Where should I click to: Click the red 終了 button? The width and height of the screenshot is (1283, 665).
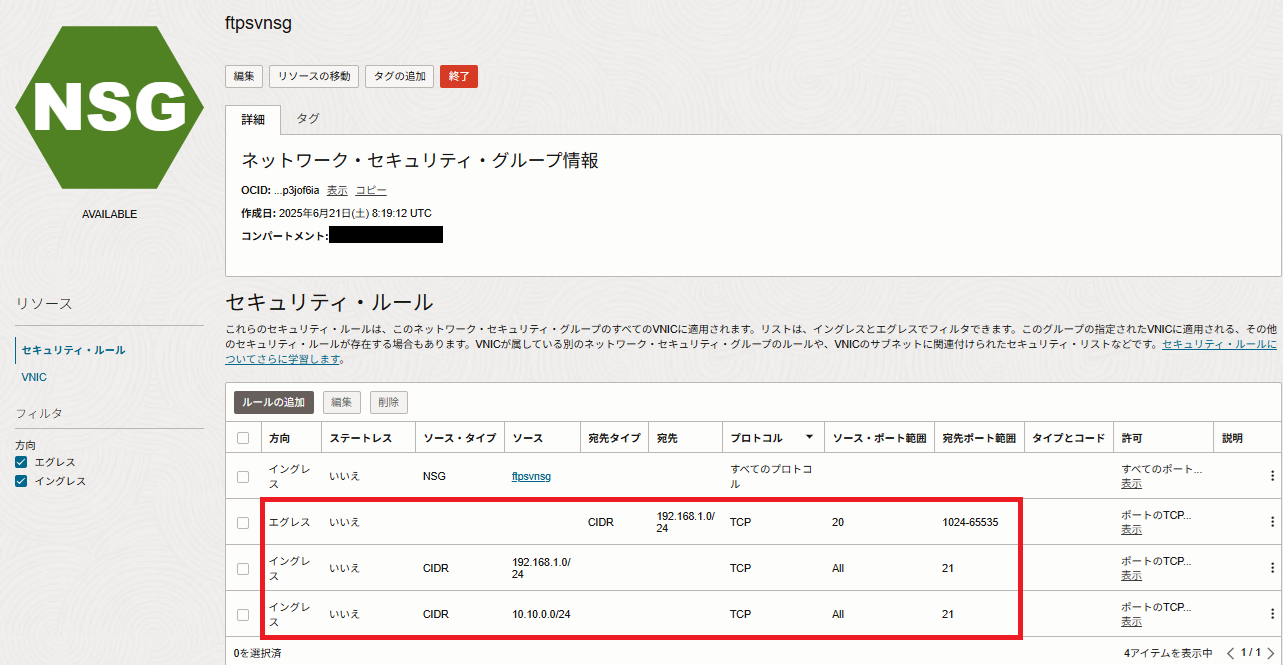click(459, 76)
